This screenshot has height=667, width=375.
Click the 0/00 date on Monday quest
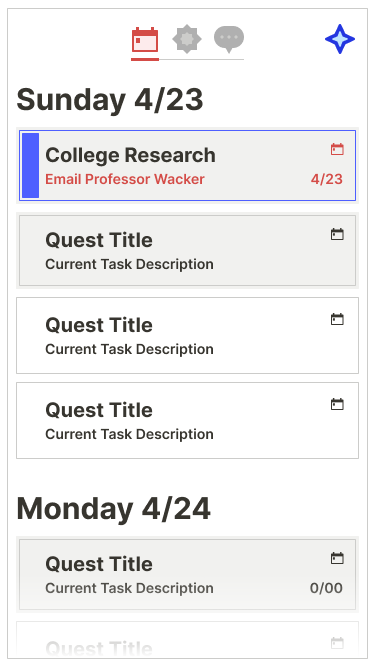click(326, 588)
